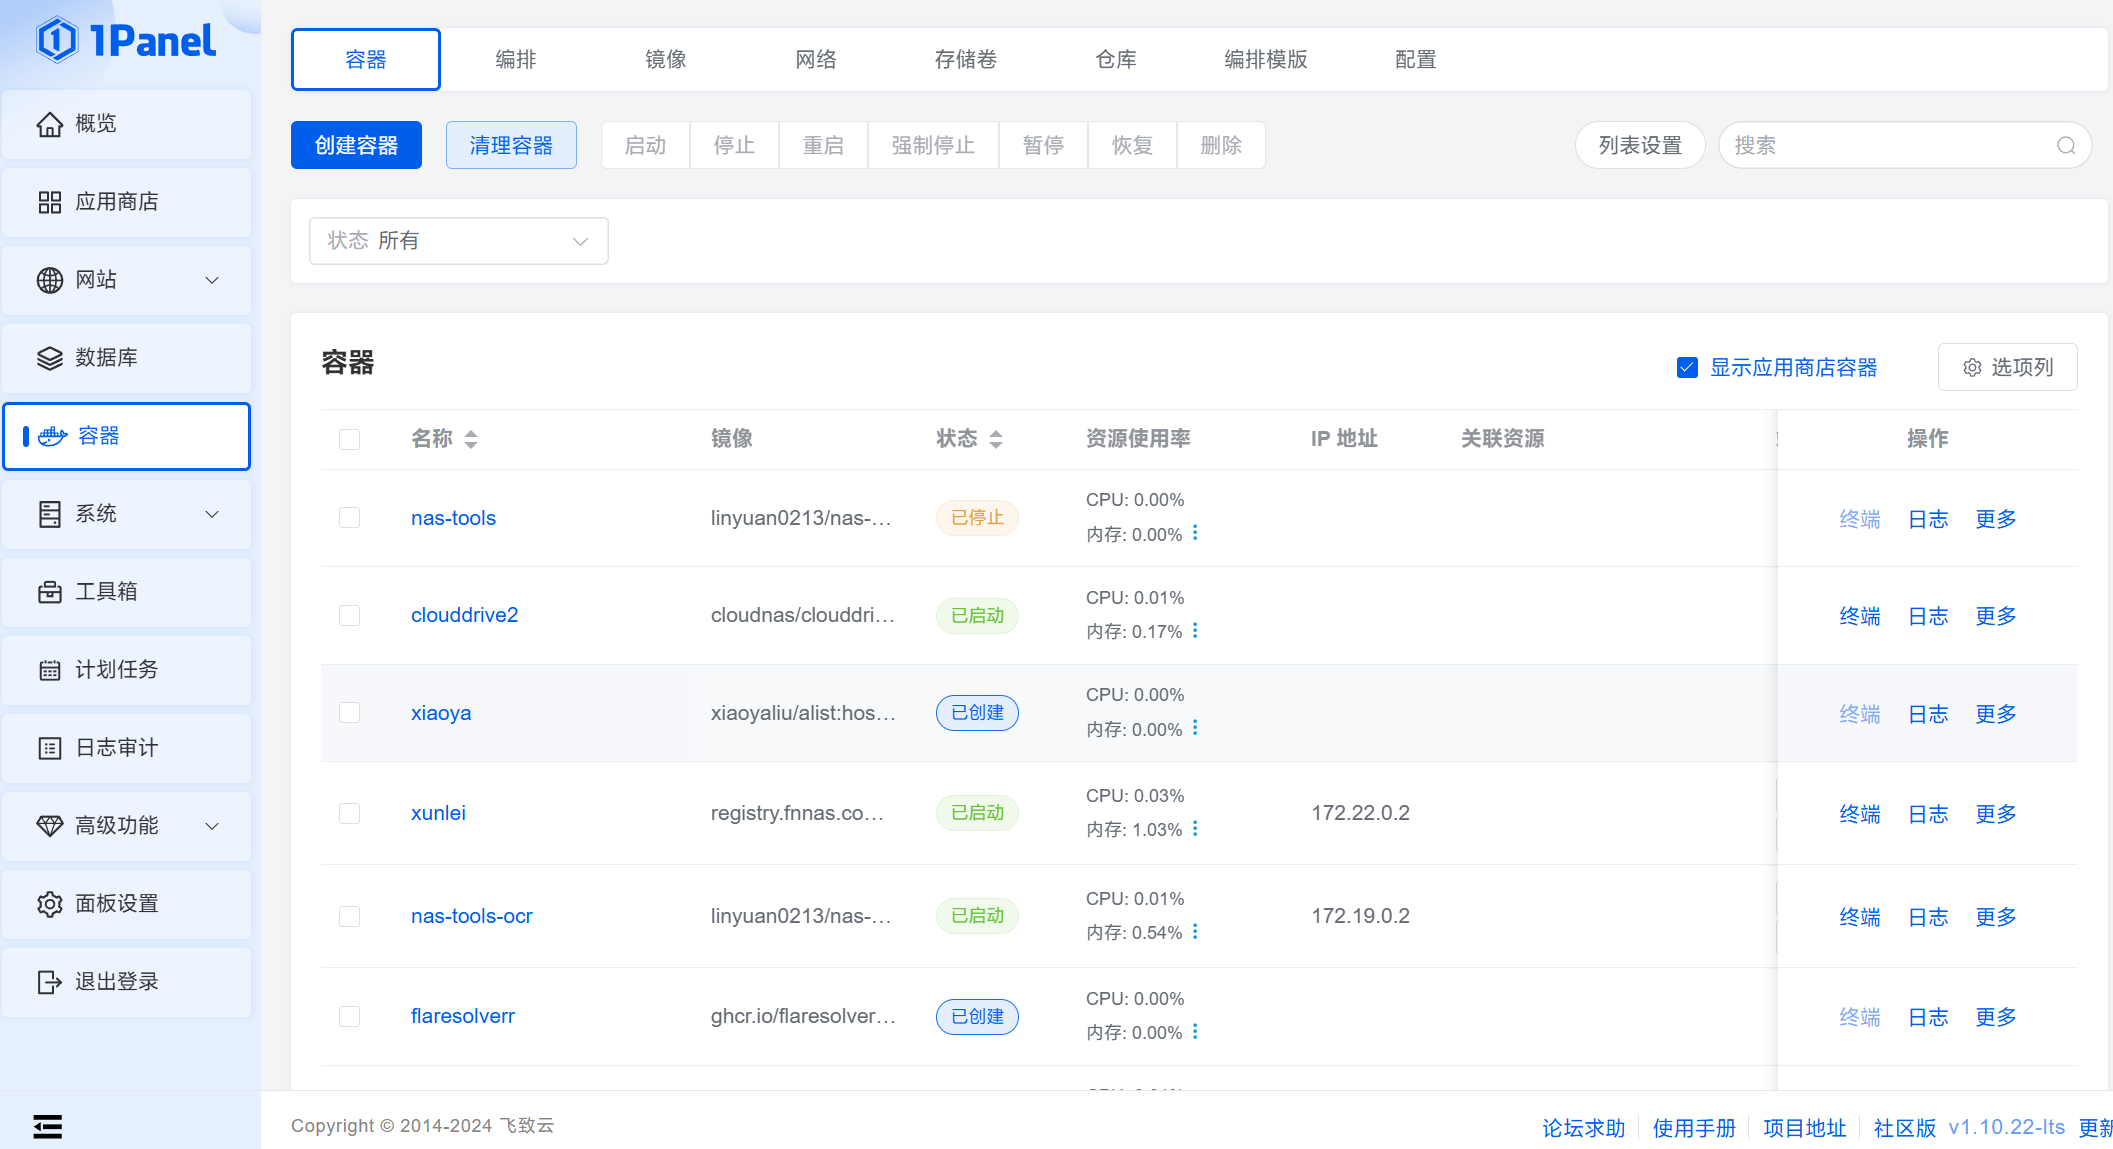Collapse sidebar with bottom menu icon
This screenshot has width=2113, height=1149.
[47, 1127]
